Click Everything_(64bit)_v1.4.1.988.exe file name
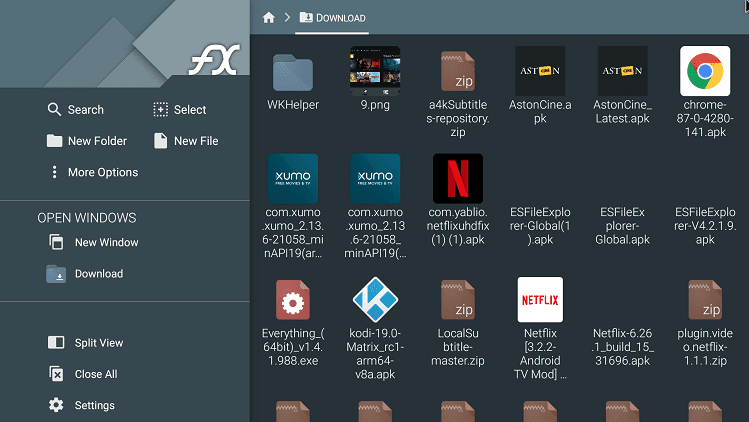The height and width of the screenshot is (422, 749). pos(293,347)
